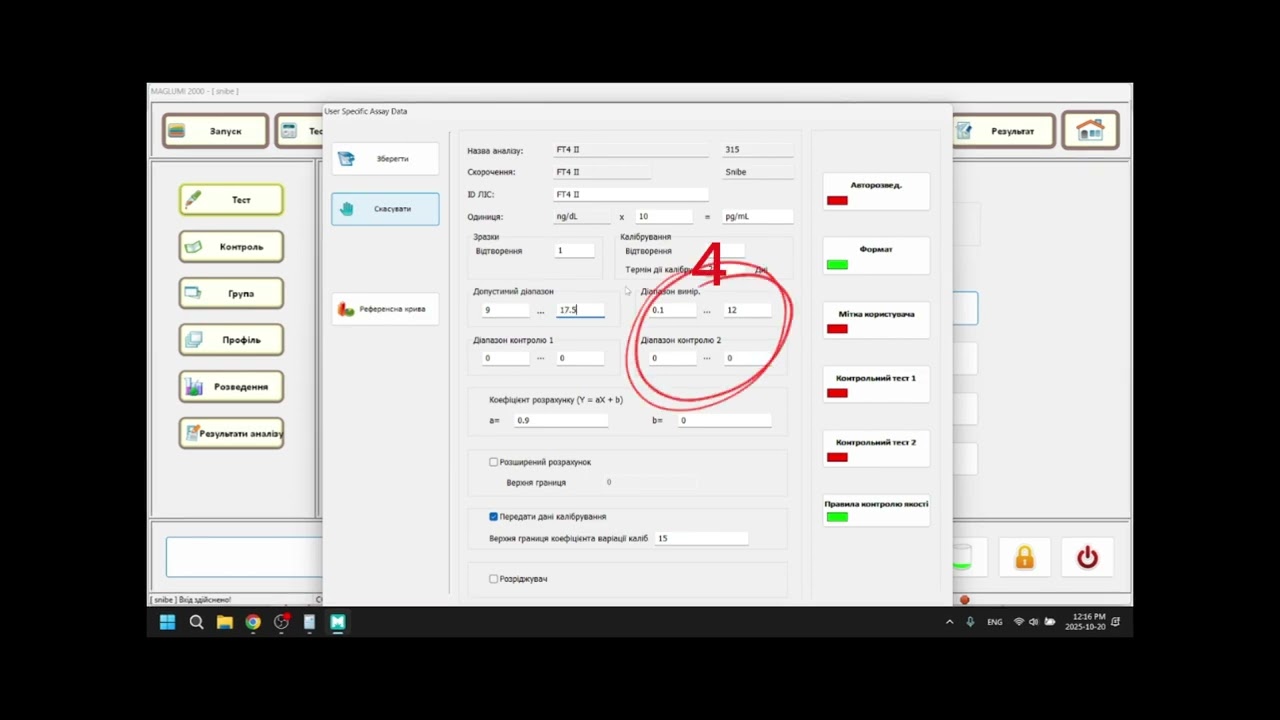The image size is (1280, 720).
Task: Click the Зберегти (save) button
Action: [x=385, y=159]
